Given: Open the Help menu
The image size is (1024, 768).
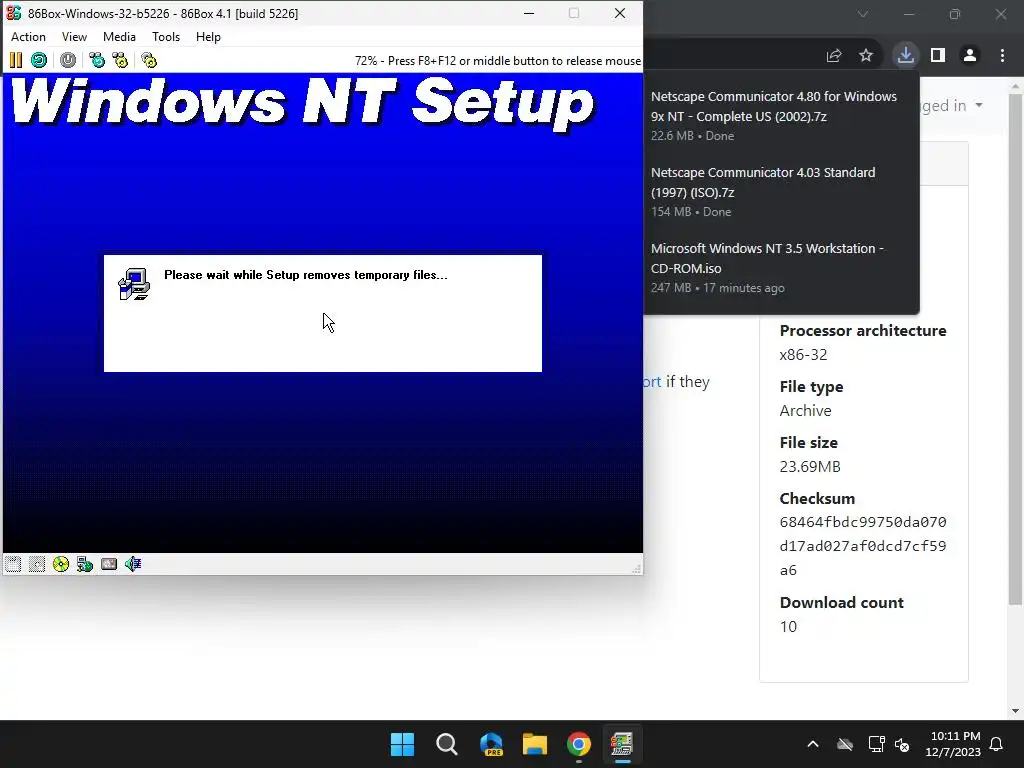Looking at the screenshot, I should [x=208, y=37].
